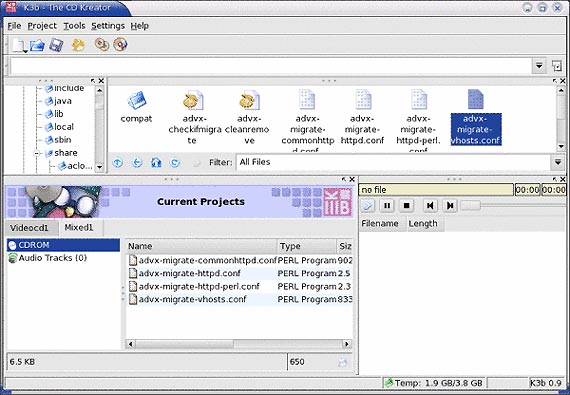Reload the file browser view
Image resolution: width=570 pixels, height=395 pixels.
coord(175,162)
